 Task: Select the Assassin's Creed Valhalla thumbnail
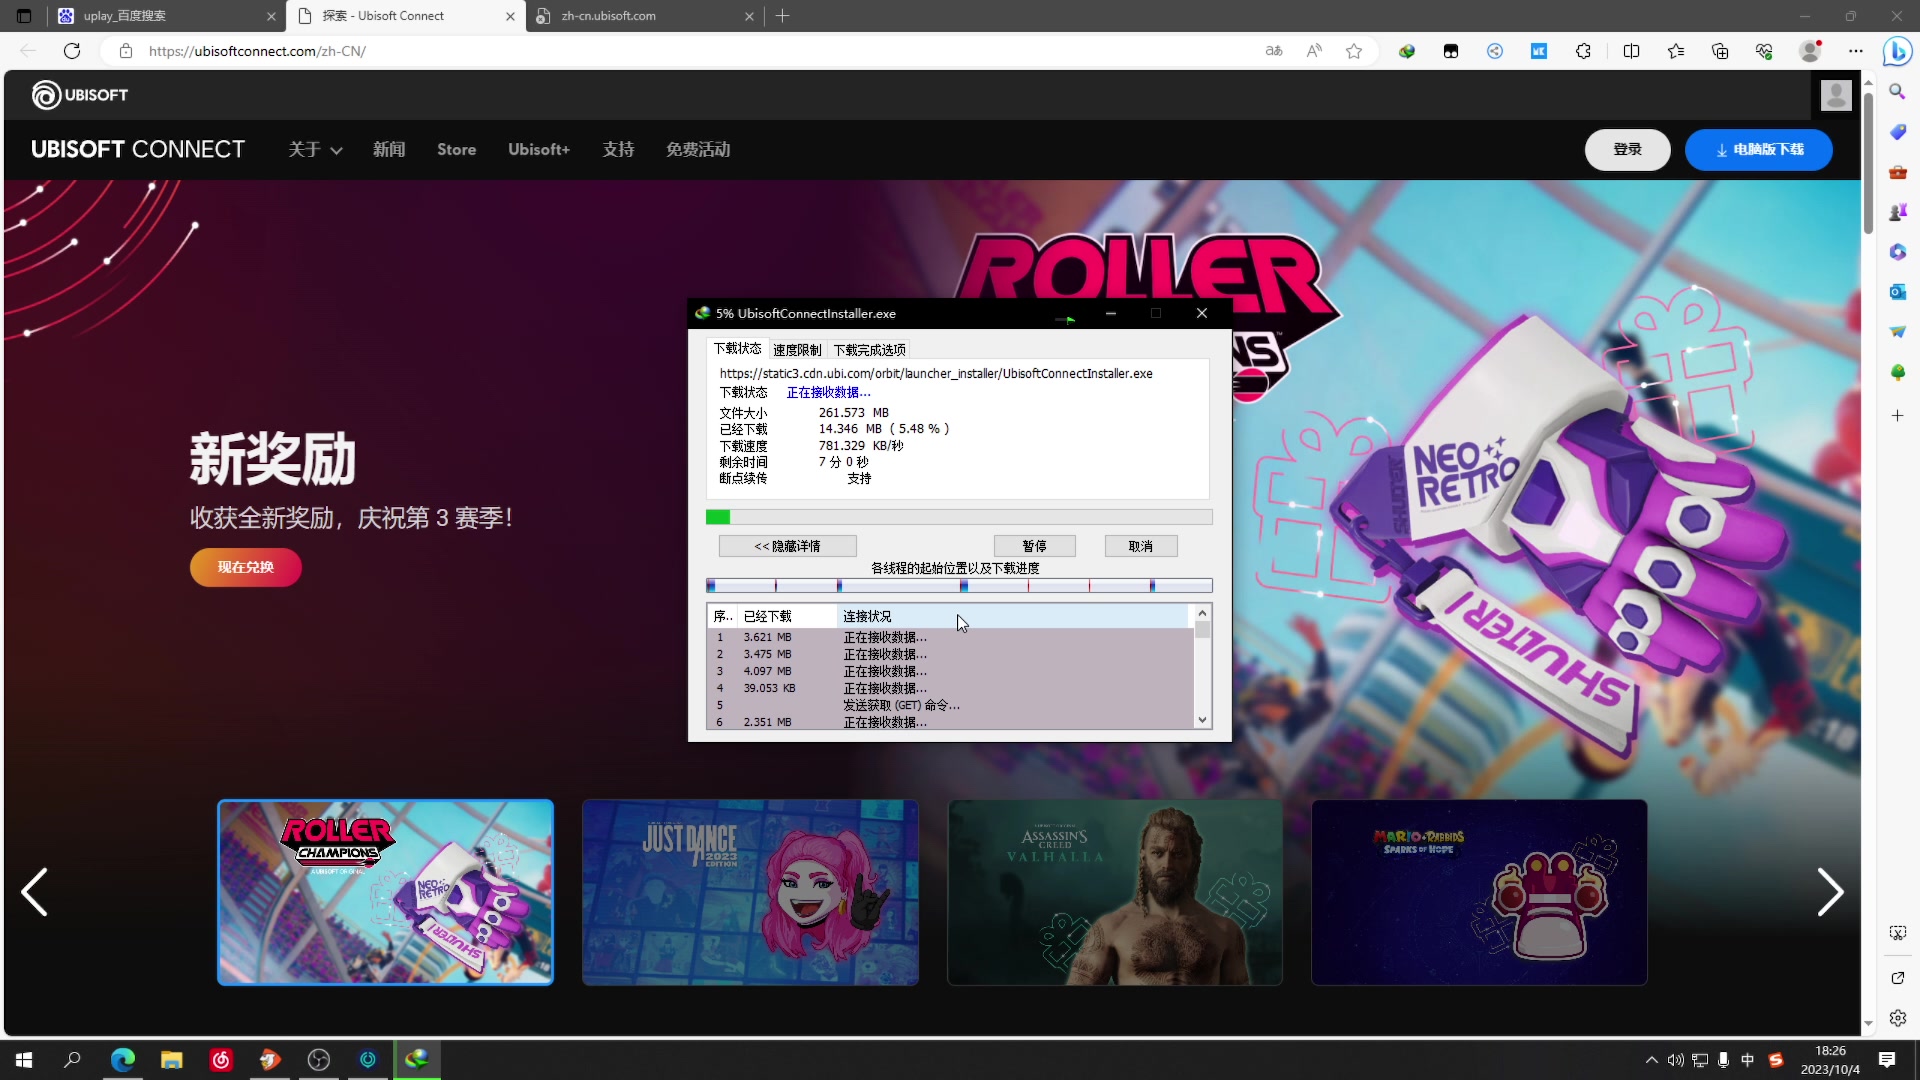coord(1115,892)
